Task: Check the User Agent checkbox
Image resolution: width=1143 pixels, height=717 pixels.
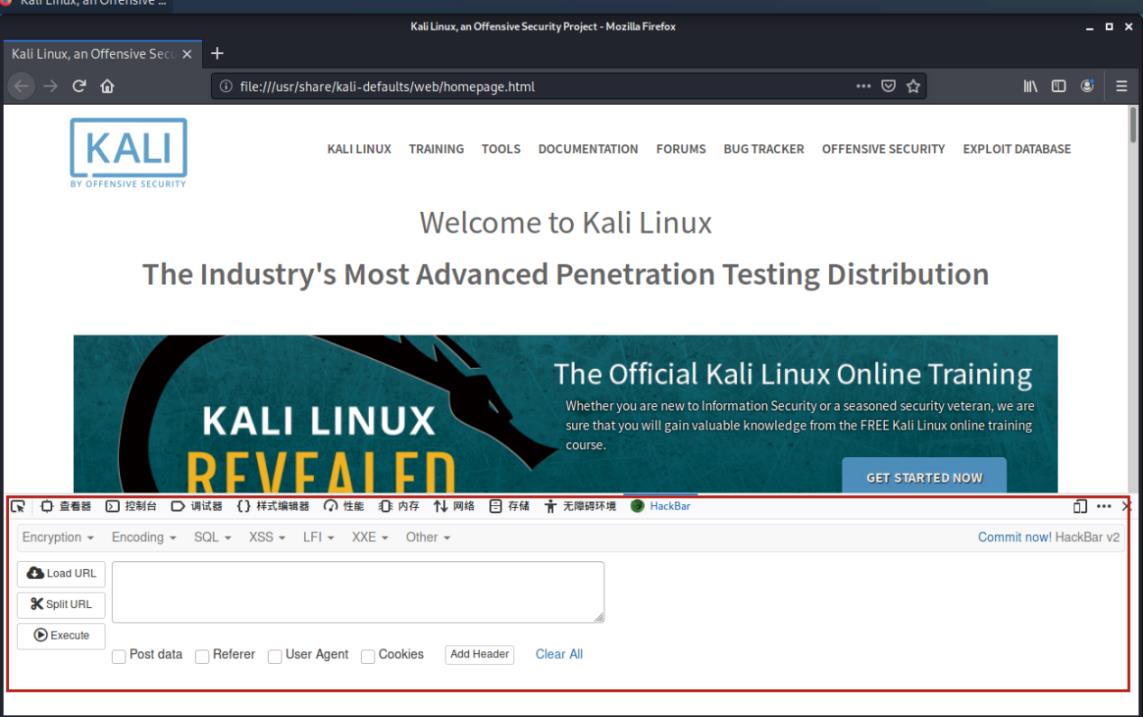Action: point(275,656)
